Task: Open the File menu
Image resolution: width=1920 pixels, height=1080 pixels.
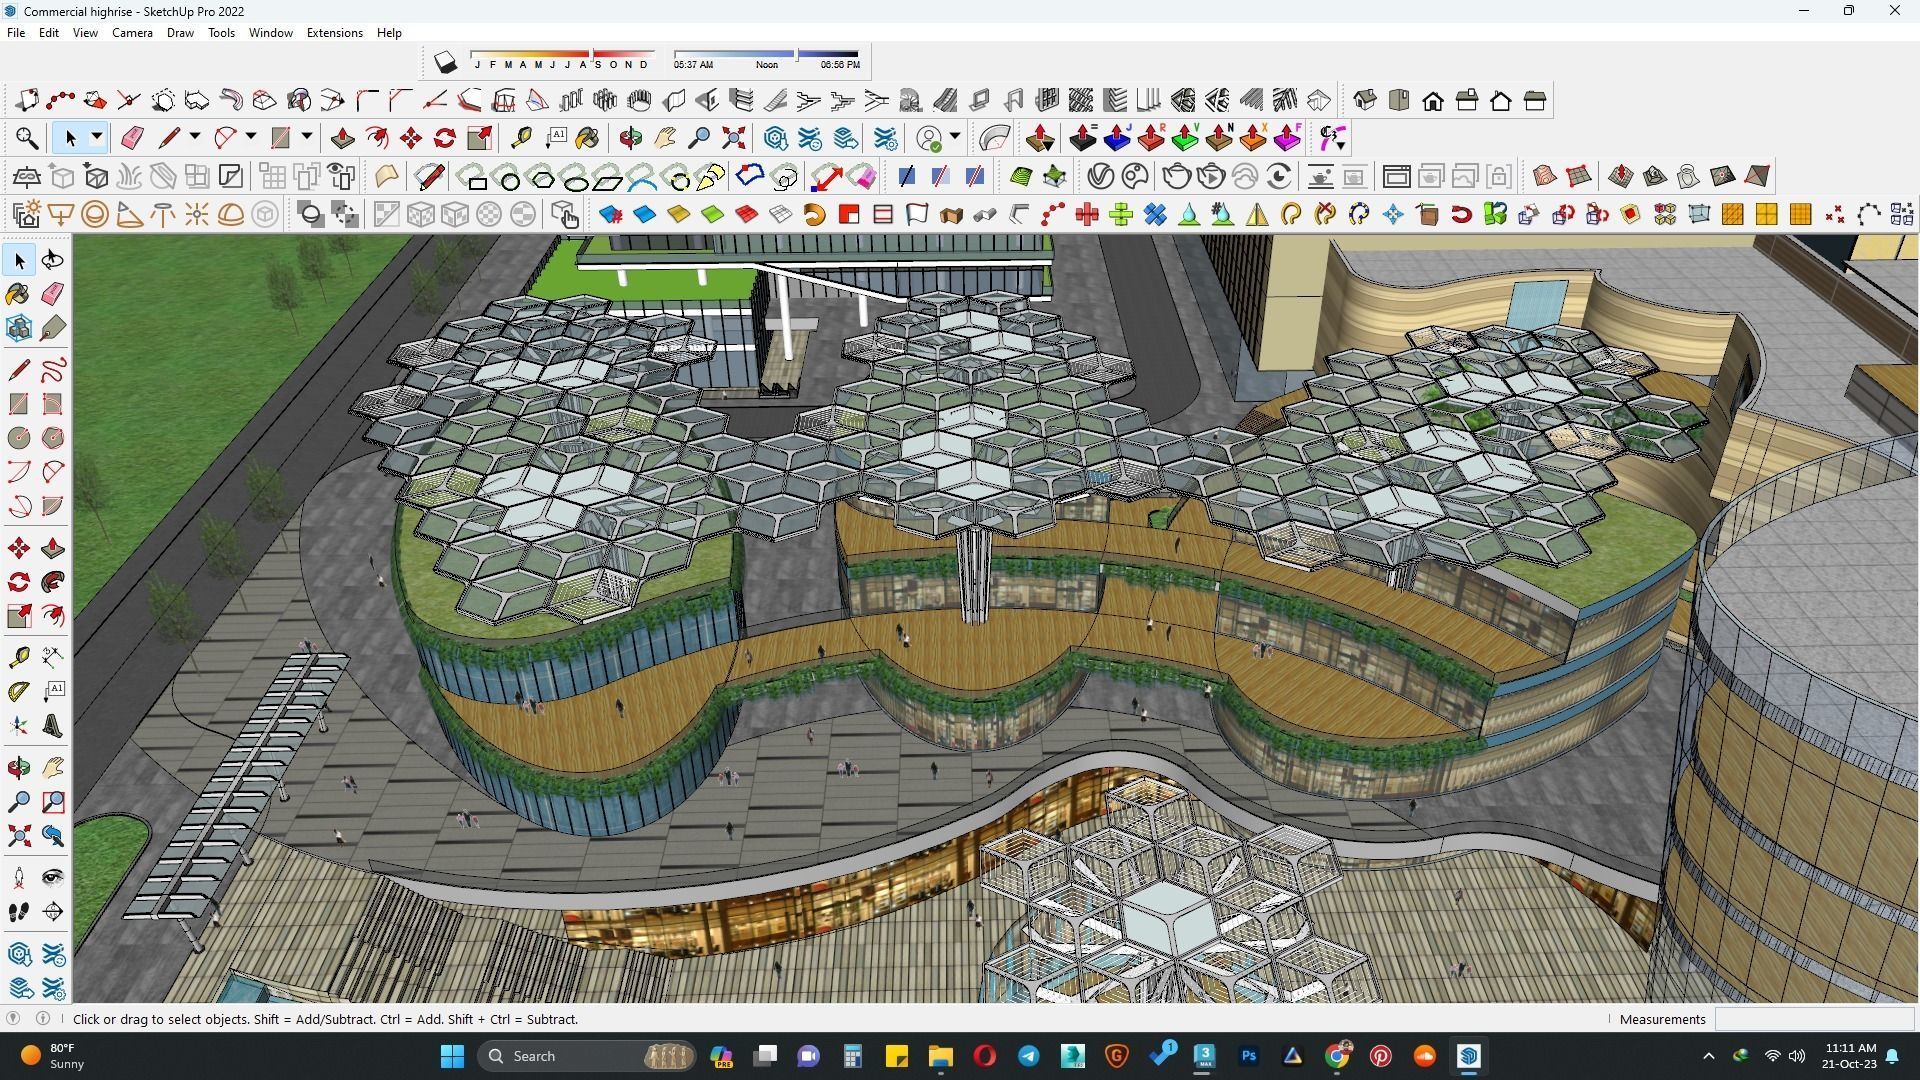Action: point(16,33)
